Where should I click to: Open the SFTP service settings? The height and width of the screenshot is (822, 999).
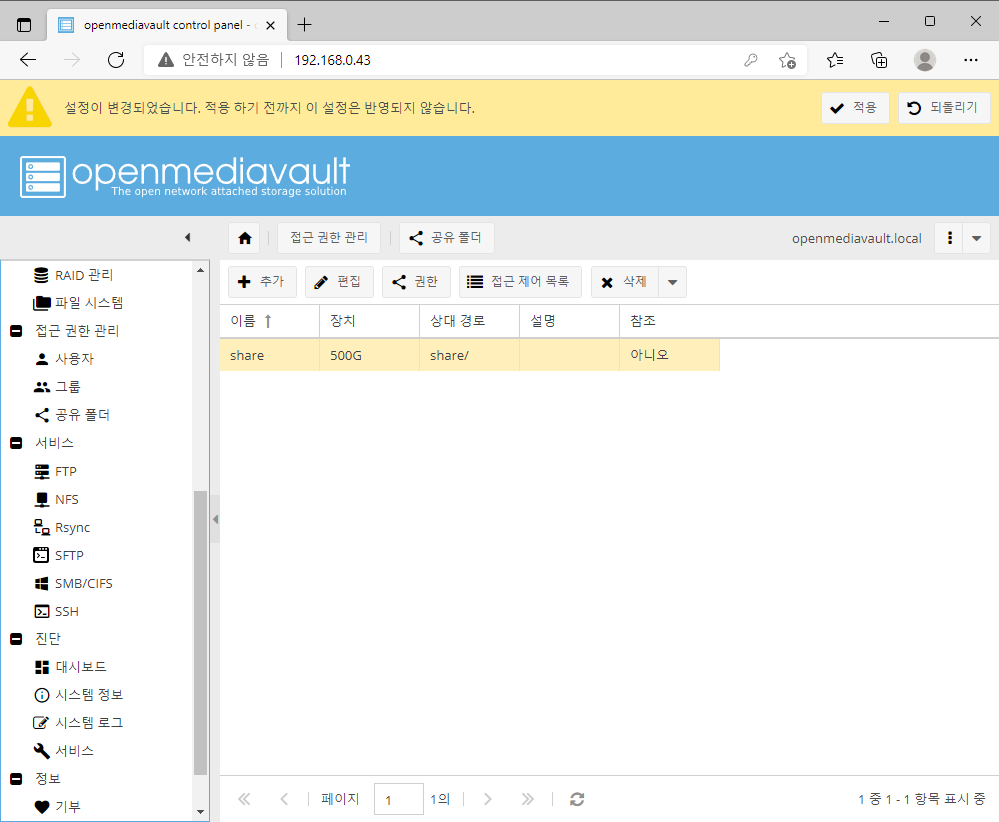coord(59,556)
